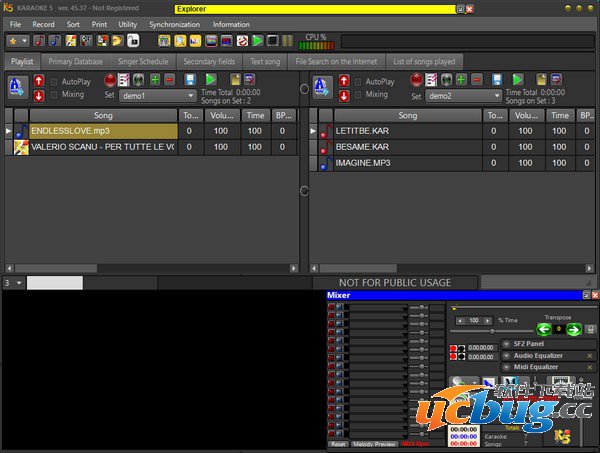Click the red record button in left playlist
Image resolution: width=600 pixels, height=453 pixels.
[110, 80]
